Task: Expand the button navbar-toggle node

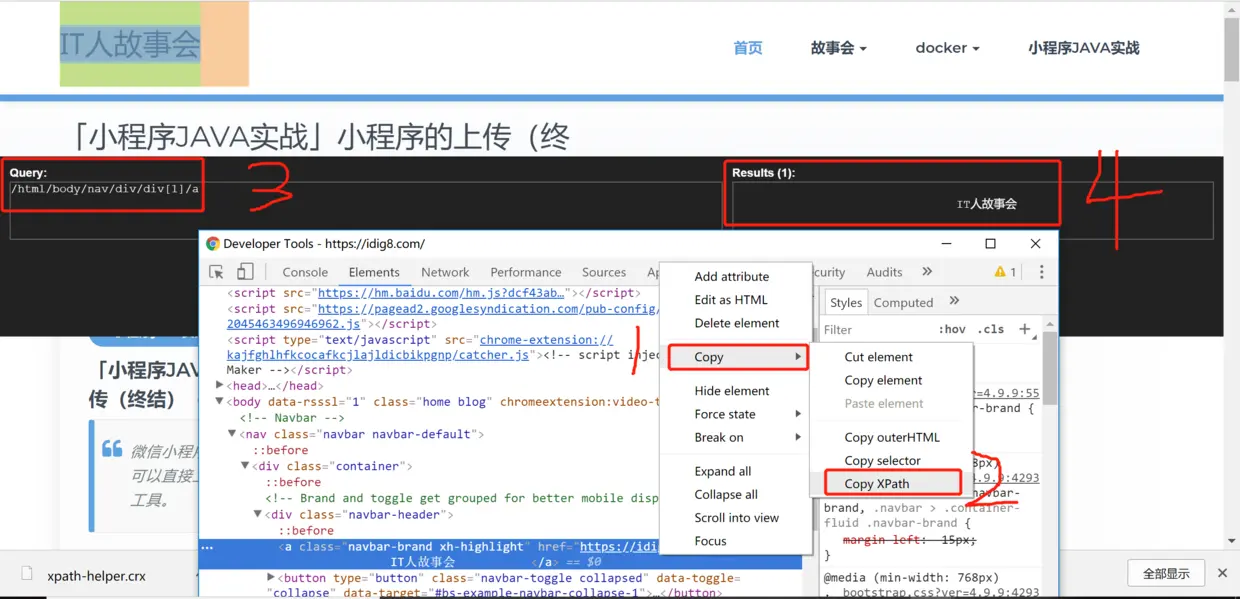Action: pyautogui.click(x=271, y=578)
